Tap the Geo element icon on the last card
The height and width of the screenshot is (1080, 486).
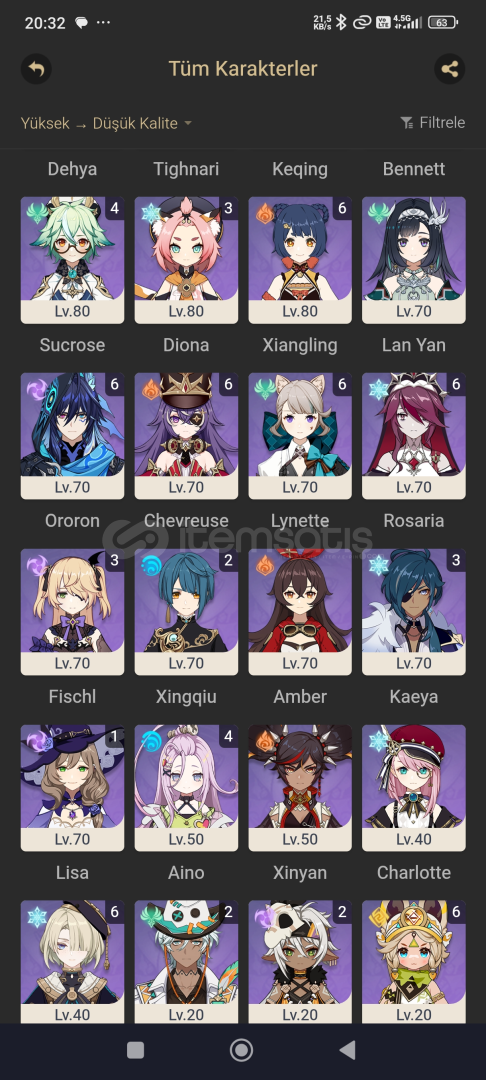(376, 917)
